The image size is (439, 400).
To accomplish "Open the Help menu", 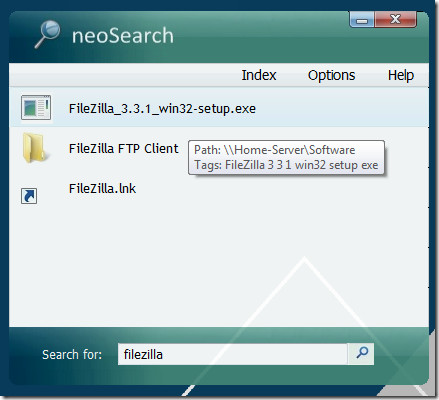I will point(401,75).
